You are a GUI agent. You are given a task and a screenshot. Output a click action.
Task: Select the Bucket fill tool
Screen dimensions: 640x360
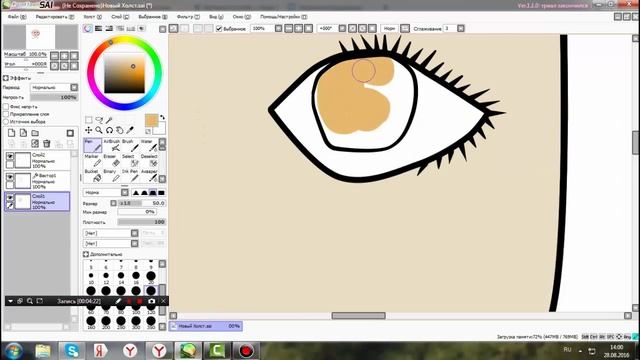[x=93, y=176]
